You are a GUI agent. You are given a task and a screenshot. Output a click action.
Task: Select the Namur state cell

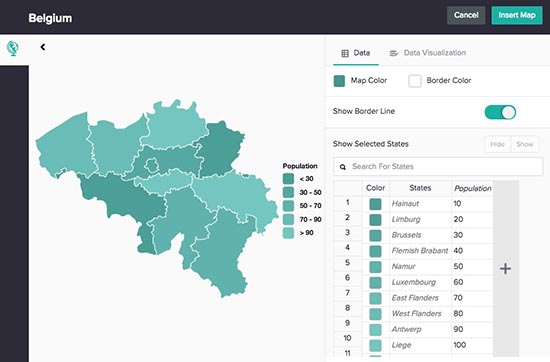tap(420, 267)
